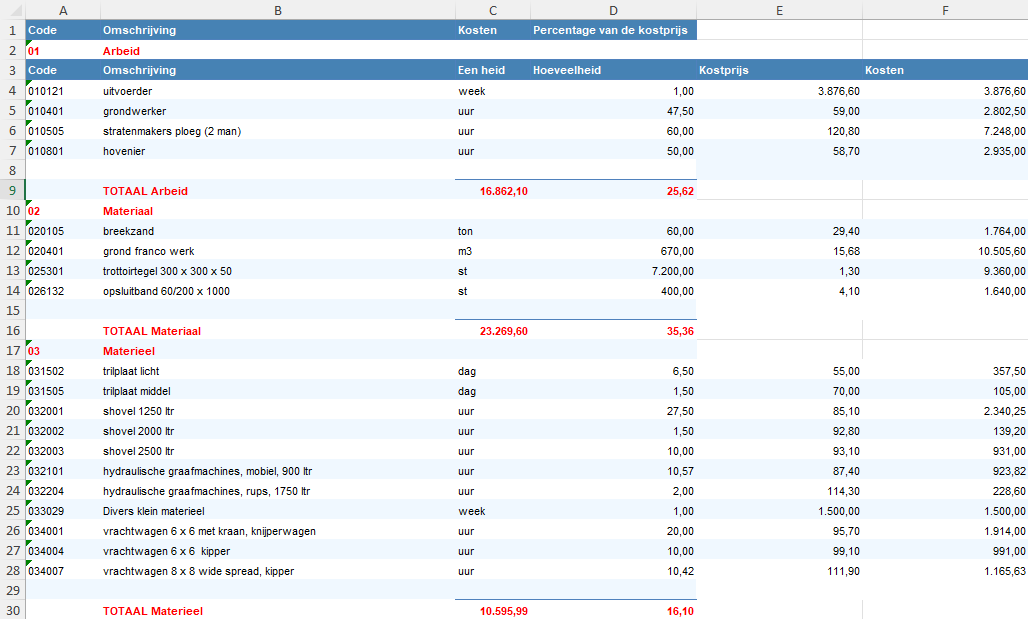Click the "Kostprijs" header cell
This screenshot has height=619, width=1028.
tap(779, 70)
